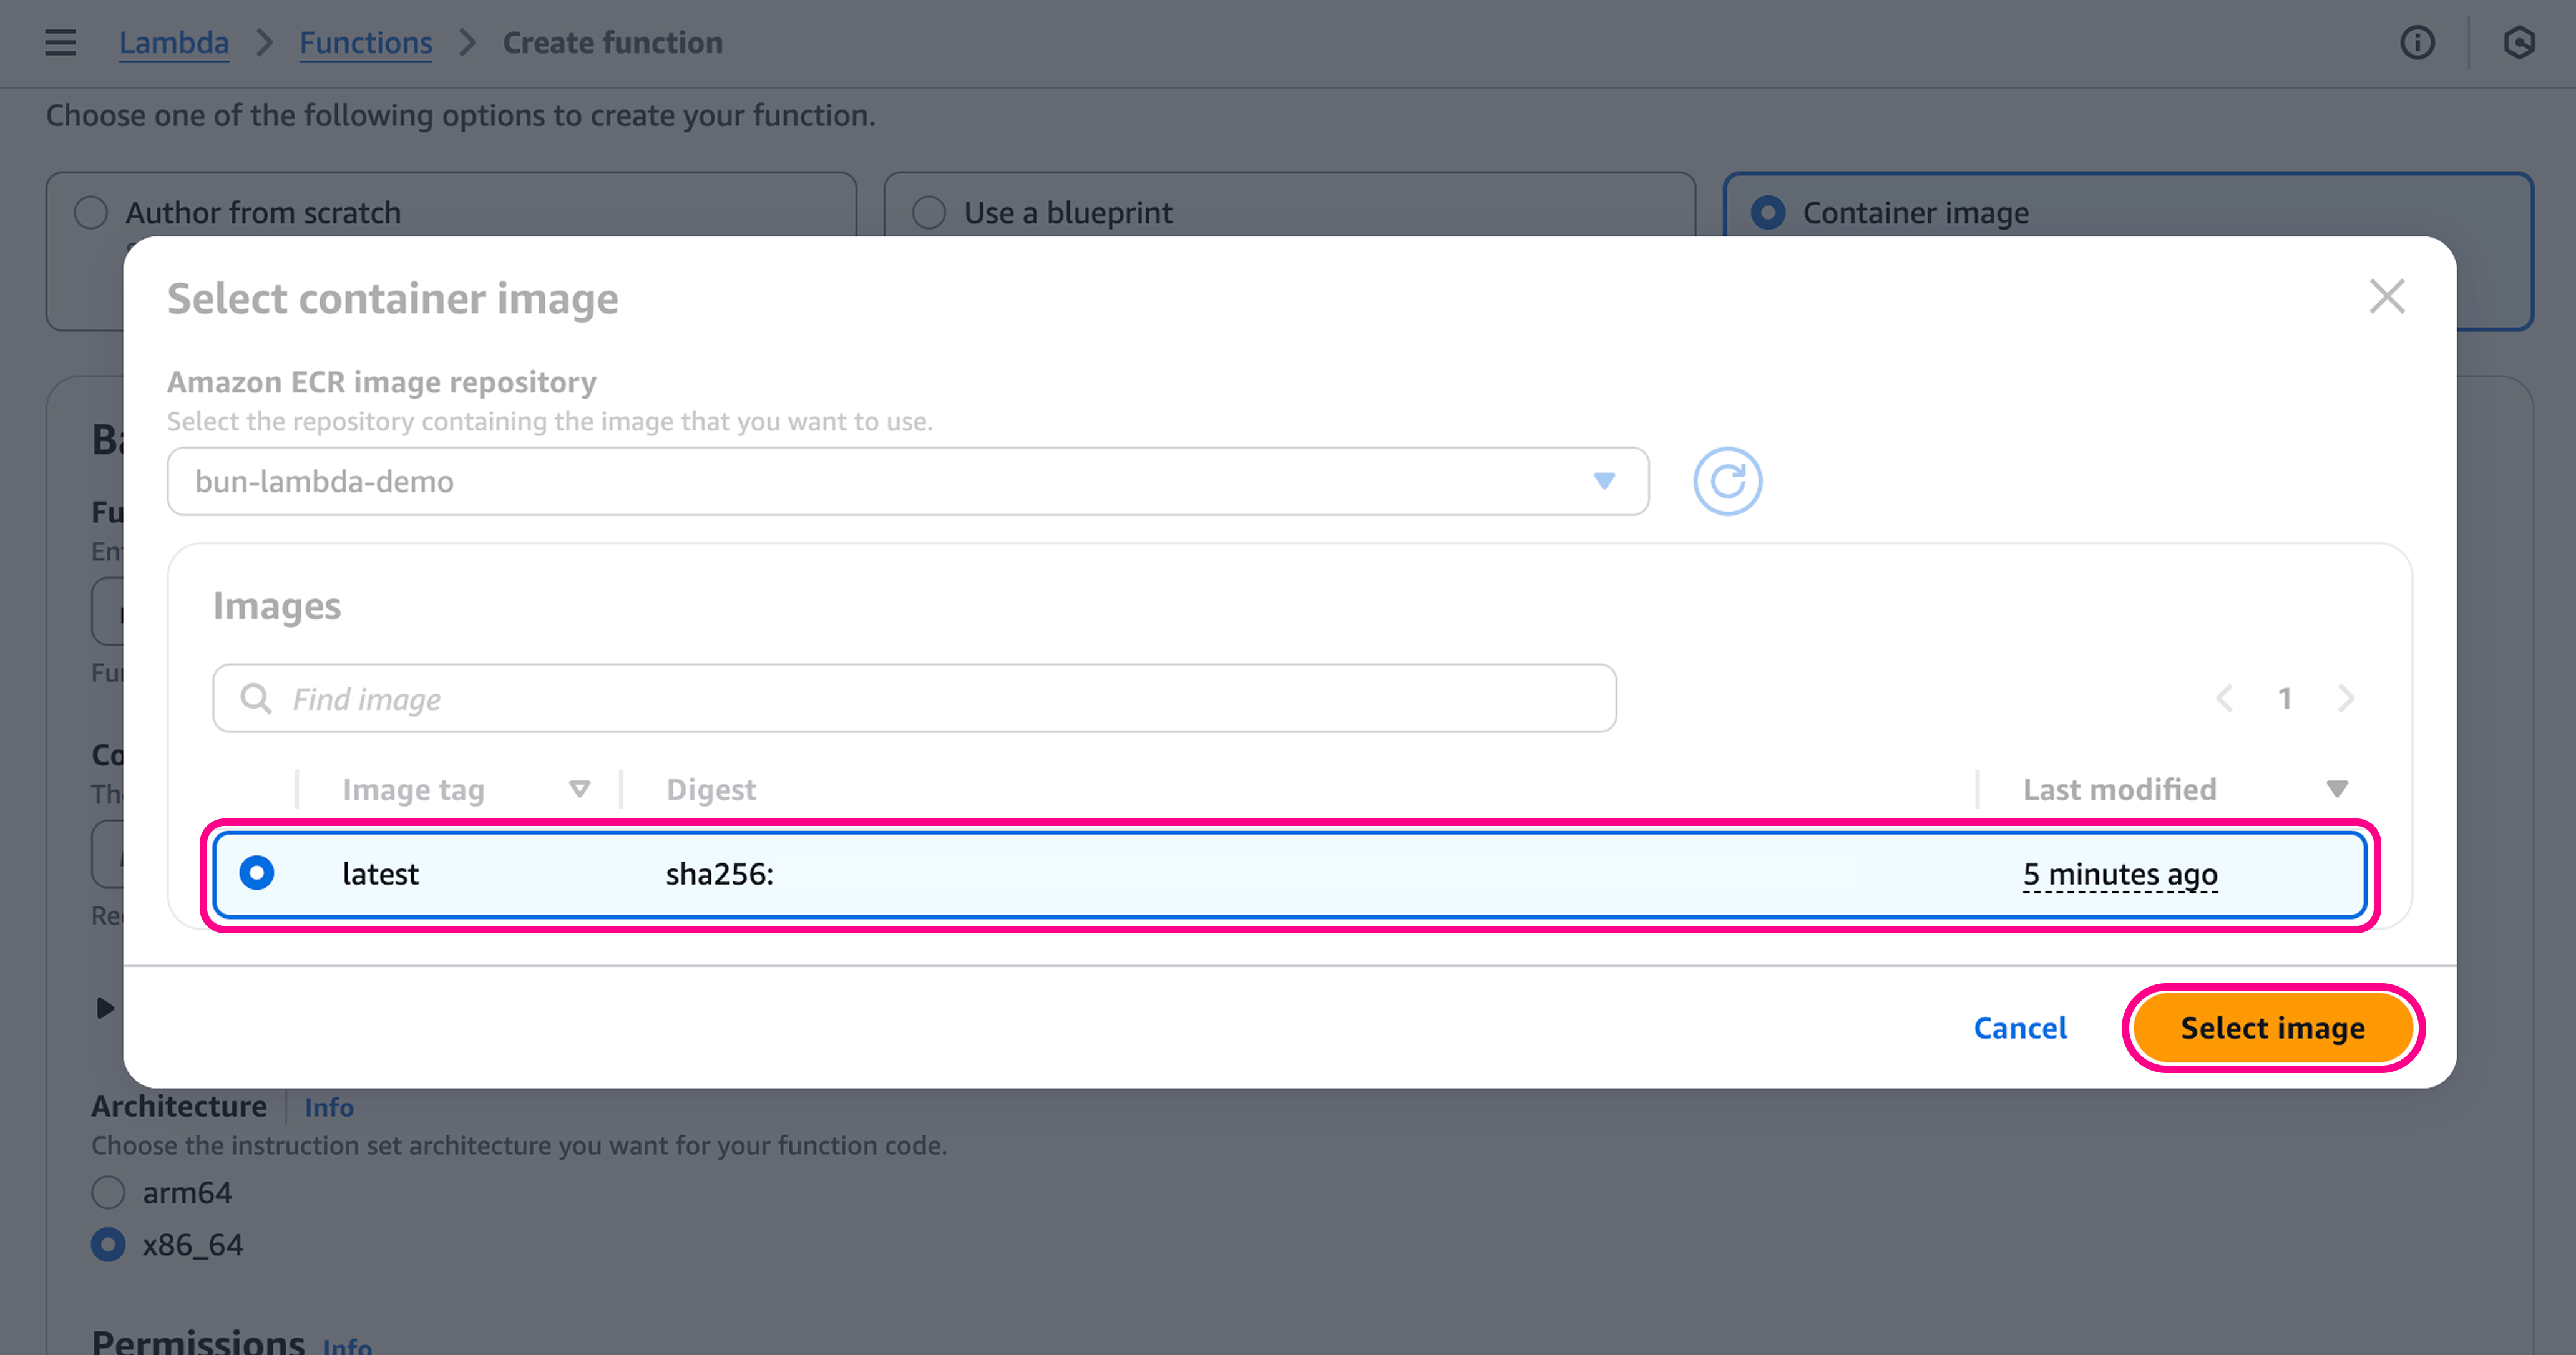Close the Select container image dialog
The width and height of the screenshot is (2576, 1355).
click(2387, 296)
